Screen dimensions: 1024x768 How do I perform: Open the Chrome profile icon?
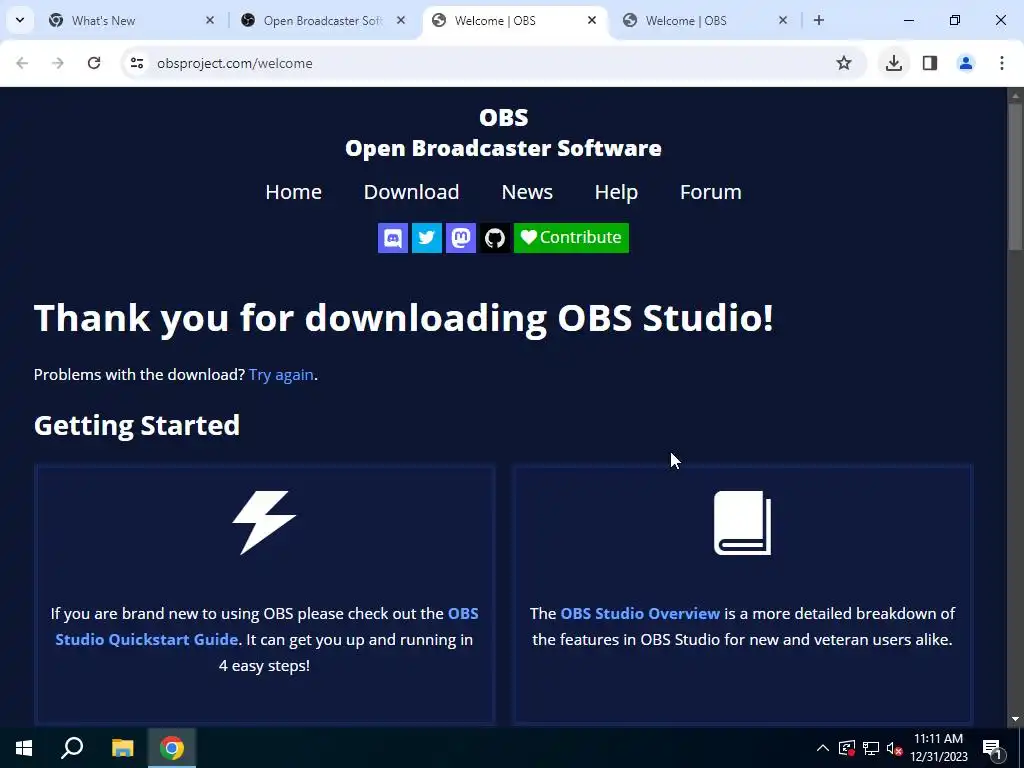(x=966, y=63)
